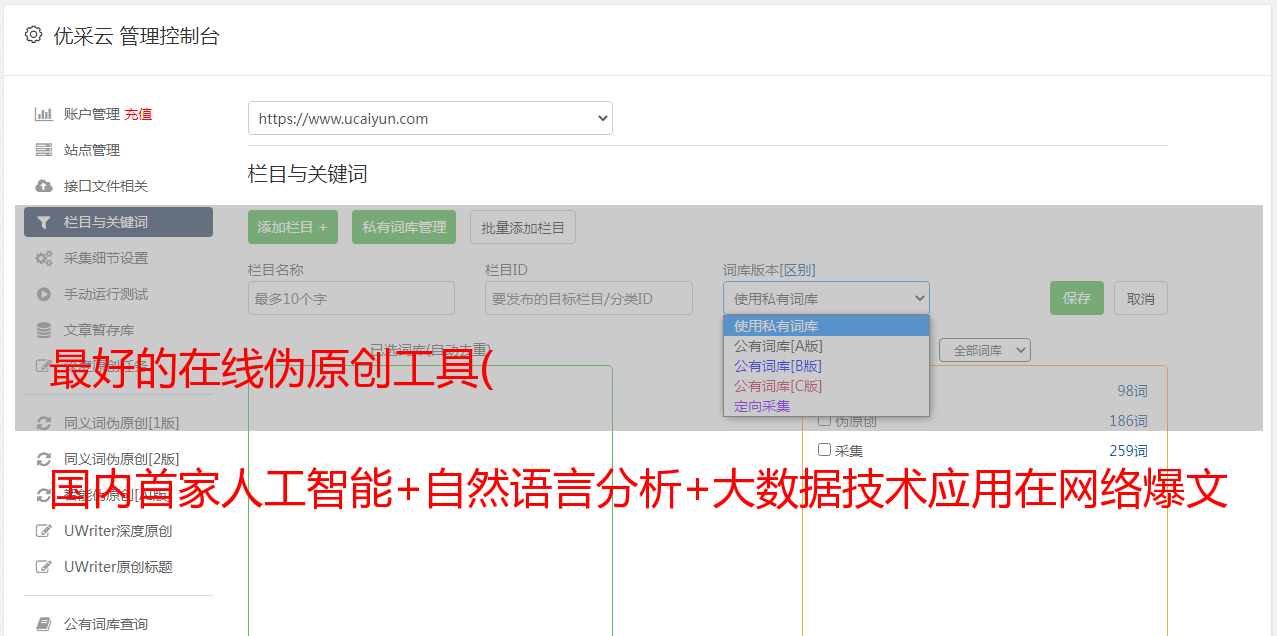Click the cloud upload icon for 接口文件相关
This screenshot has width=1277, height=636.
point(44,186)
